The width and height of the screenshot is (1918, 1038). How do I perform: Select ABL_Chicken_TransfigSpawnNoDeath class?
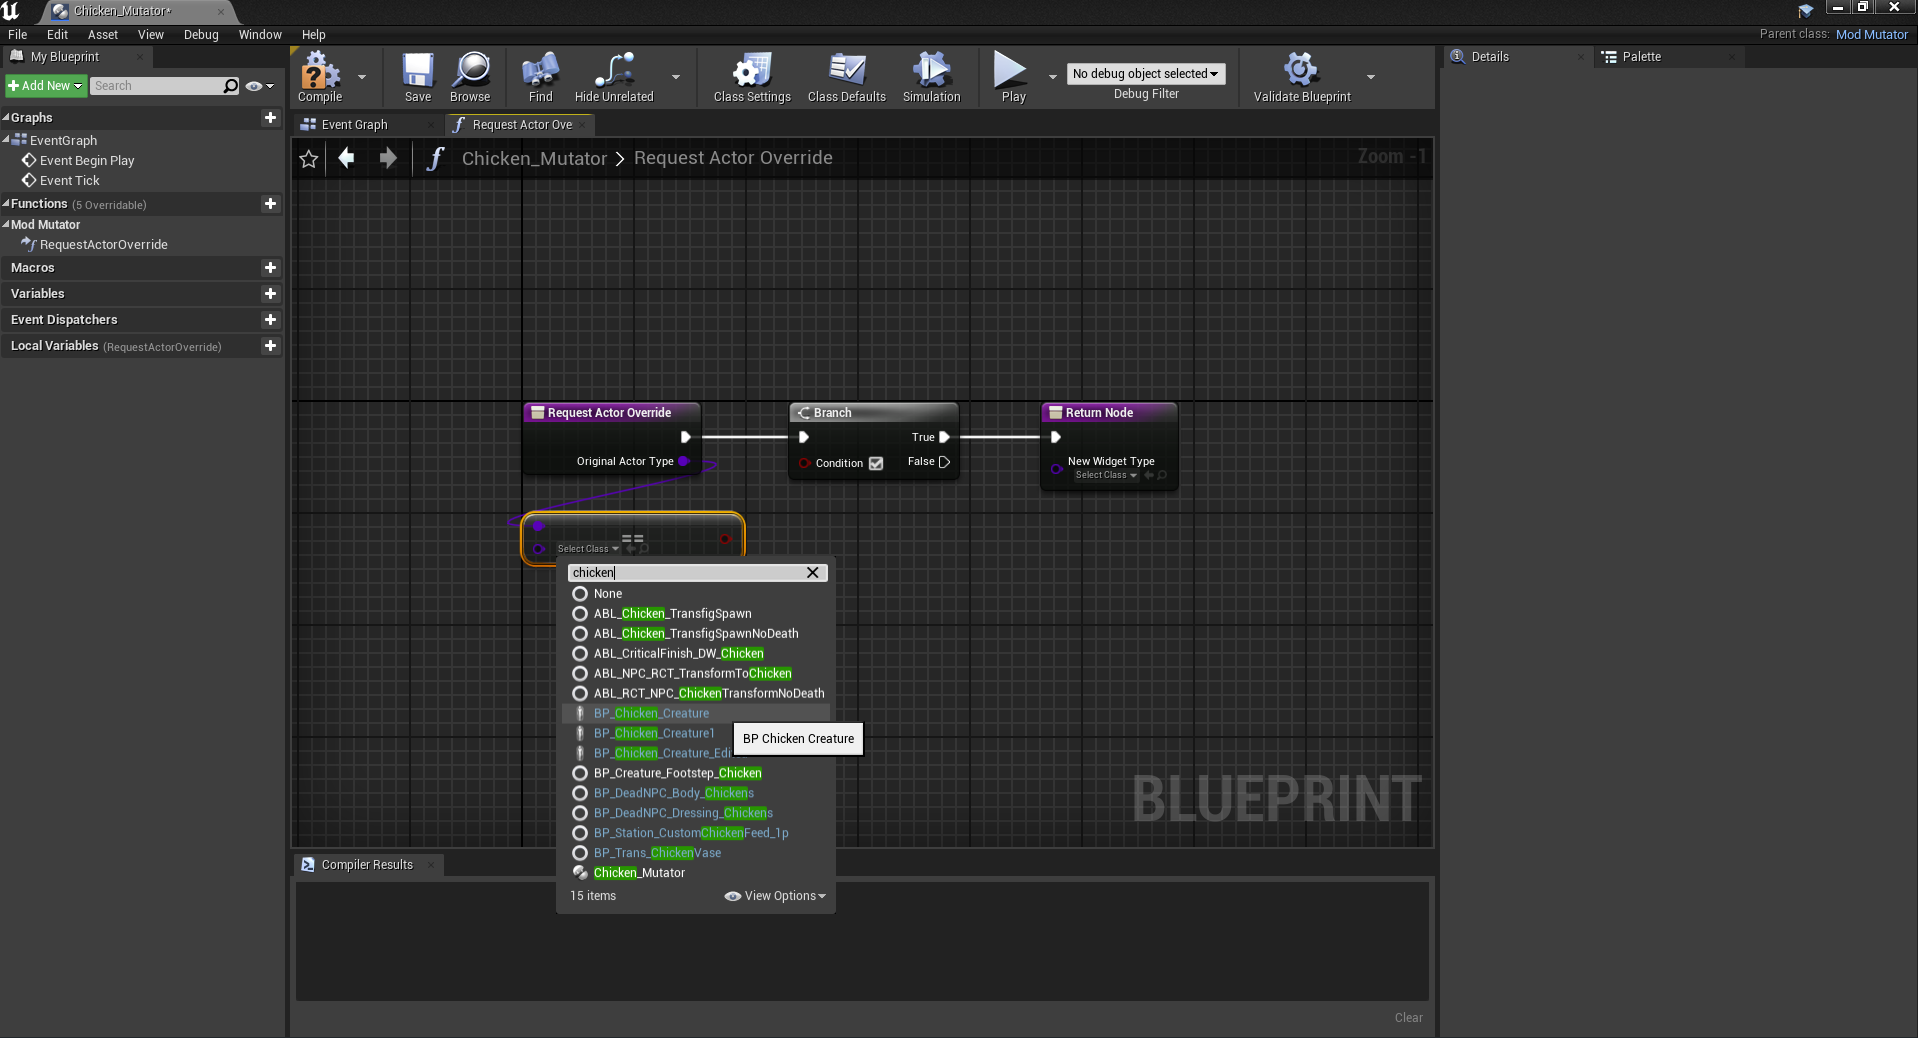pyautogui.click(x=696, y=634)
